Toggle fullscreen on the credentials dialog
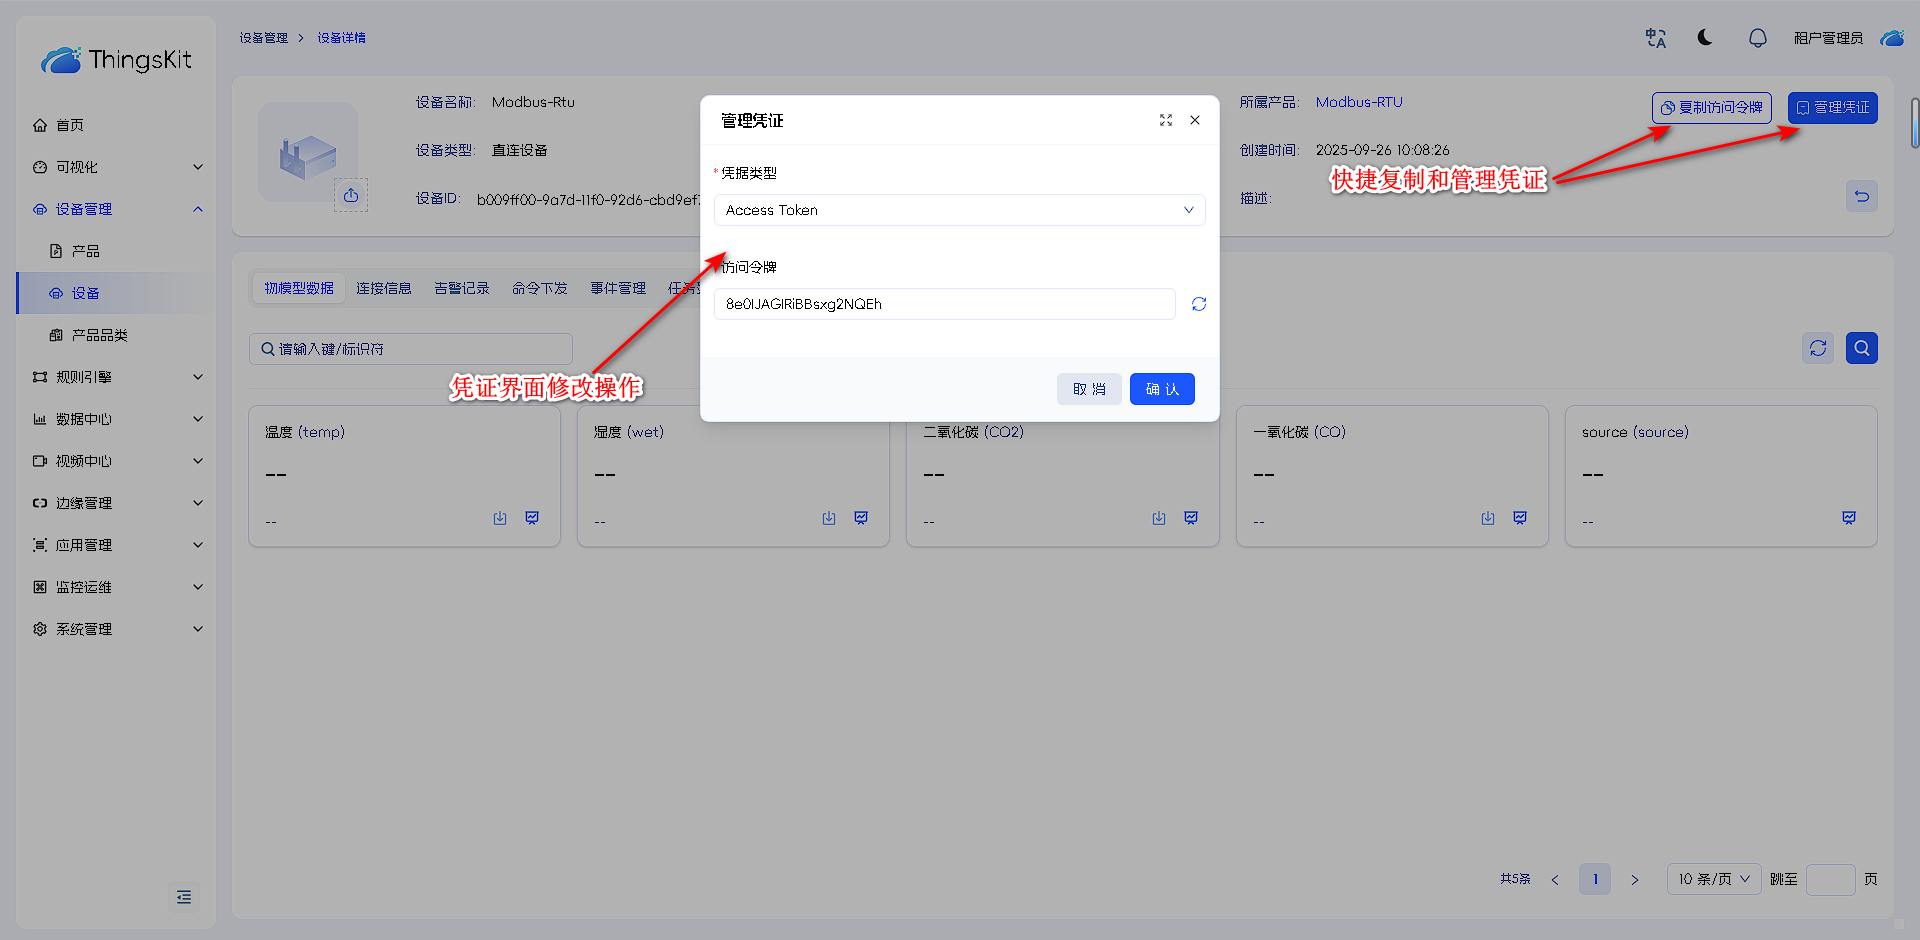Image resolution: width=1920 pixels, height=940 pixels. point(1165,120)
